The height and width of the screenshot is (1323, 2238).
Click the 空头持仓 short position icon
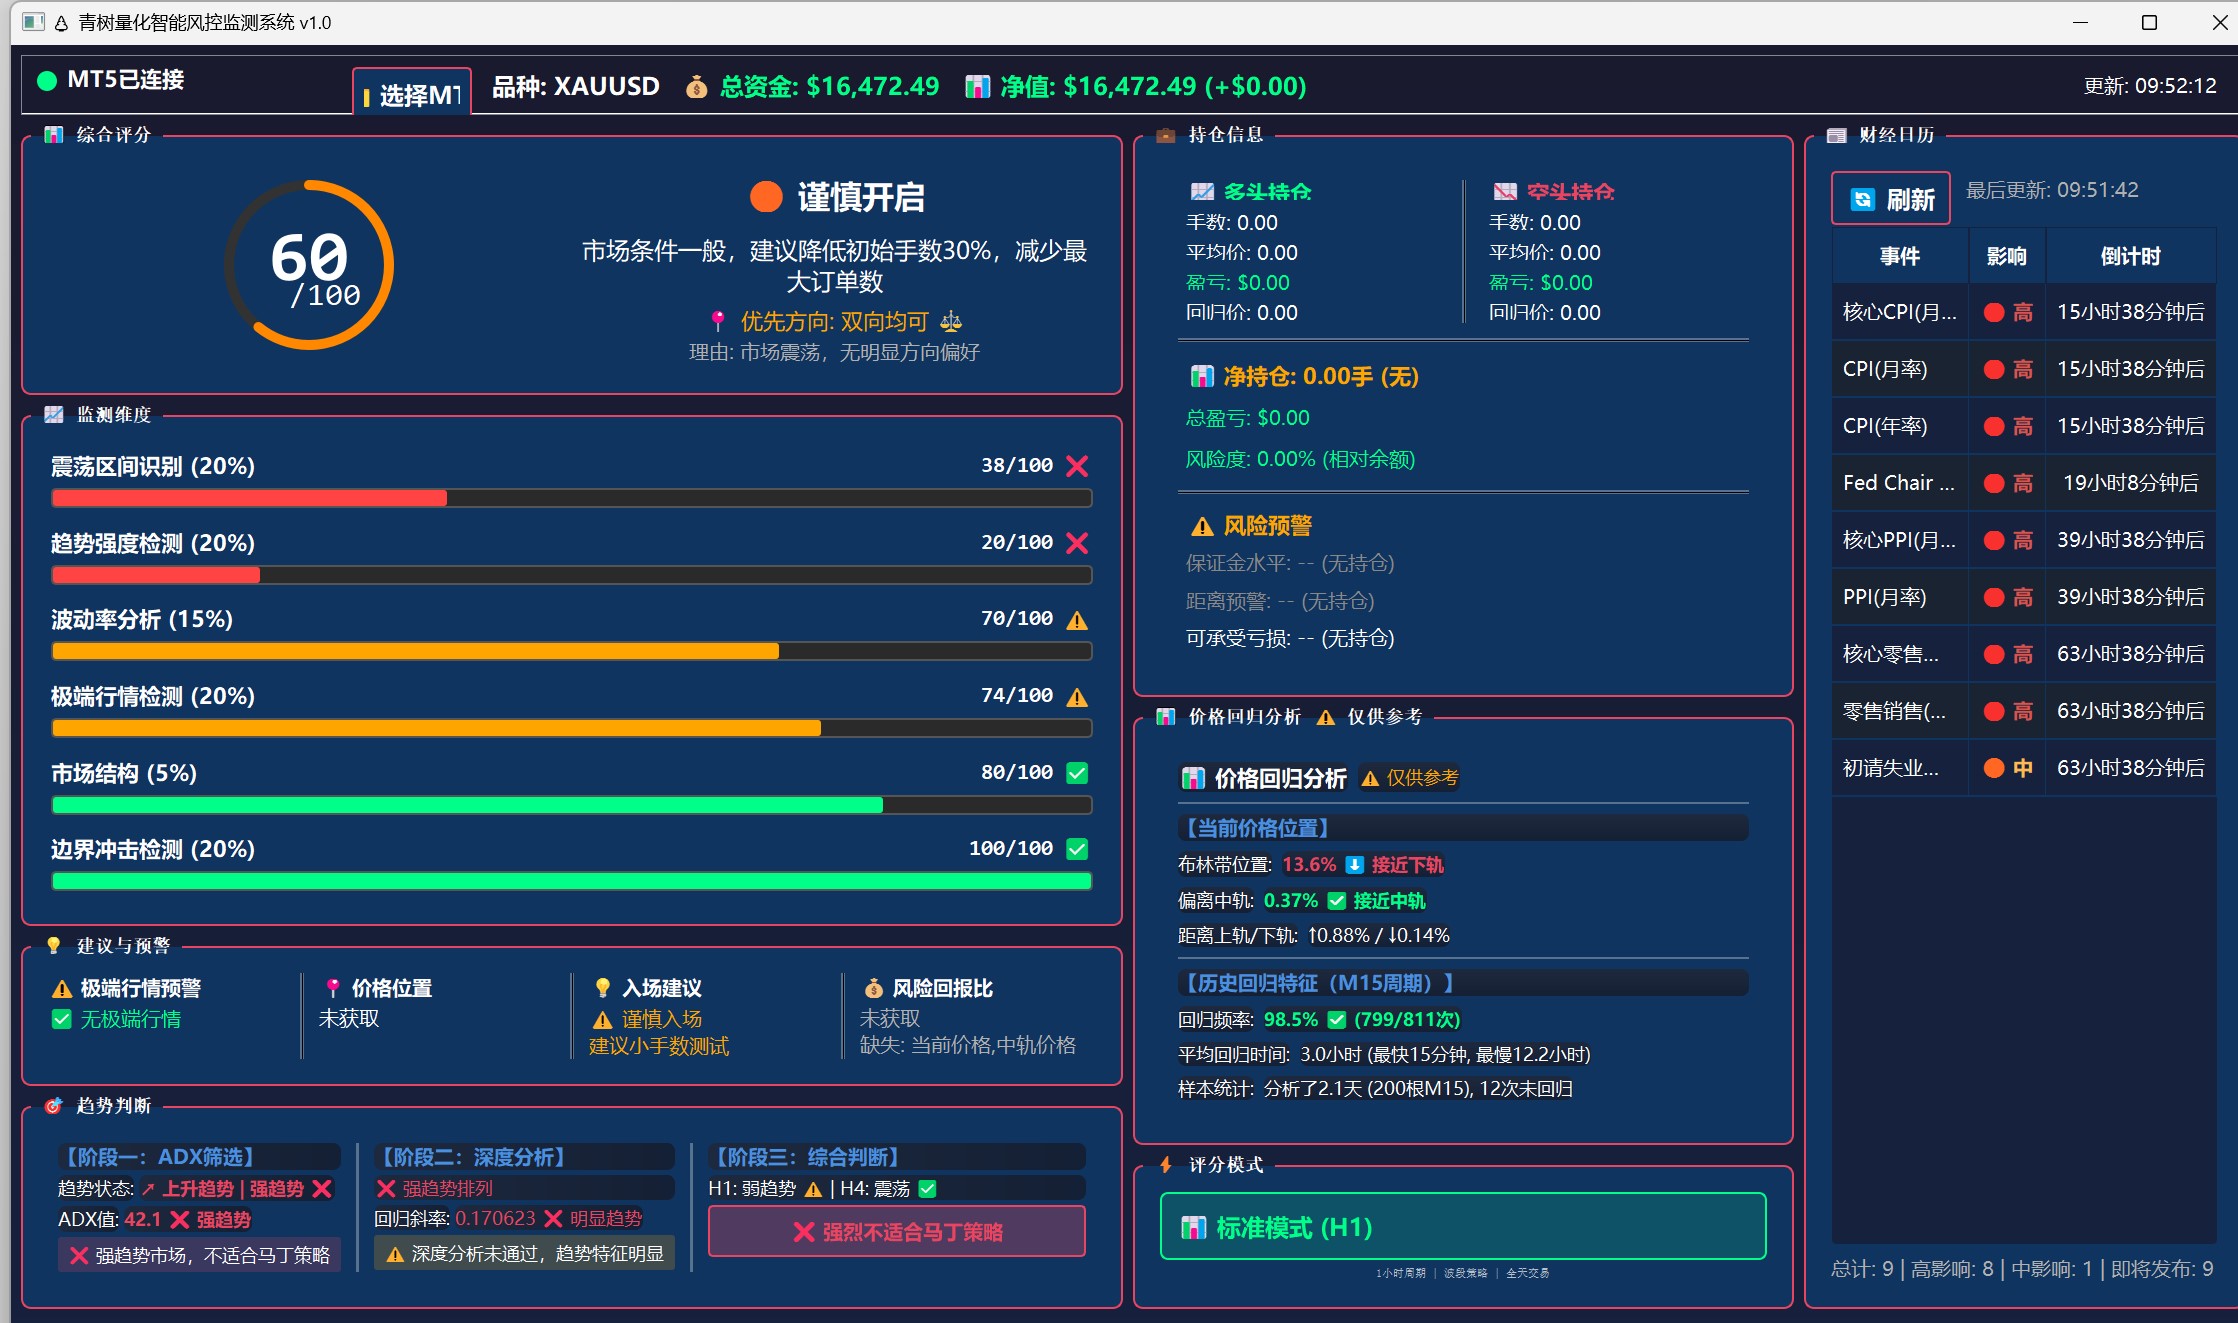[x=1505, y=191]
